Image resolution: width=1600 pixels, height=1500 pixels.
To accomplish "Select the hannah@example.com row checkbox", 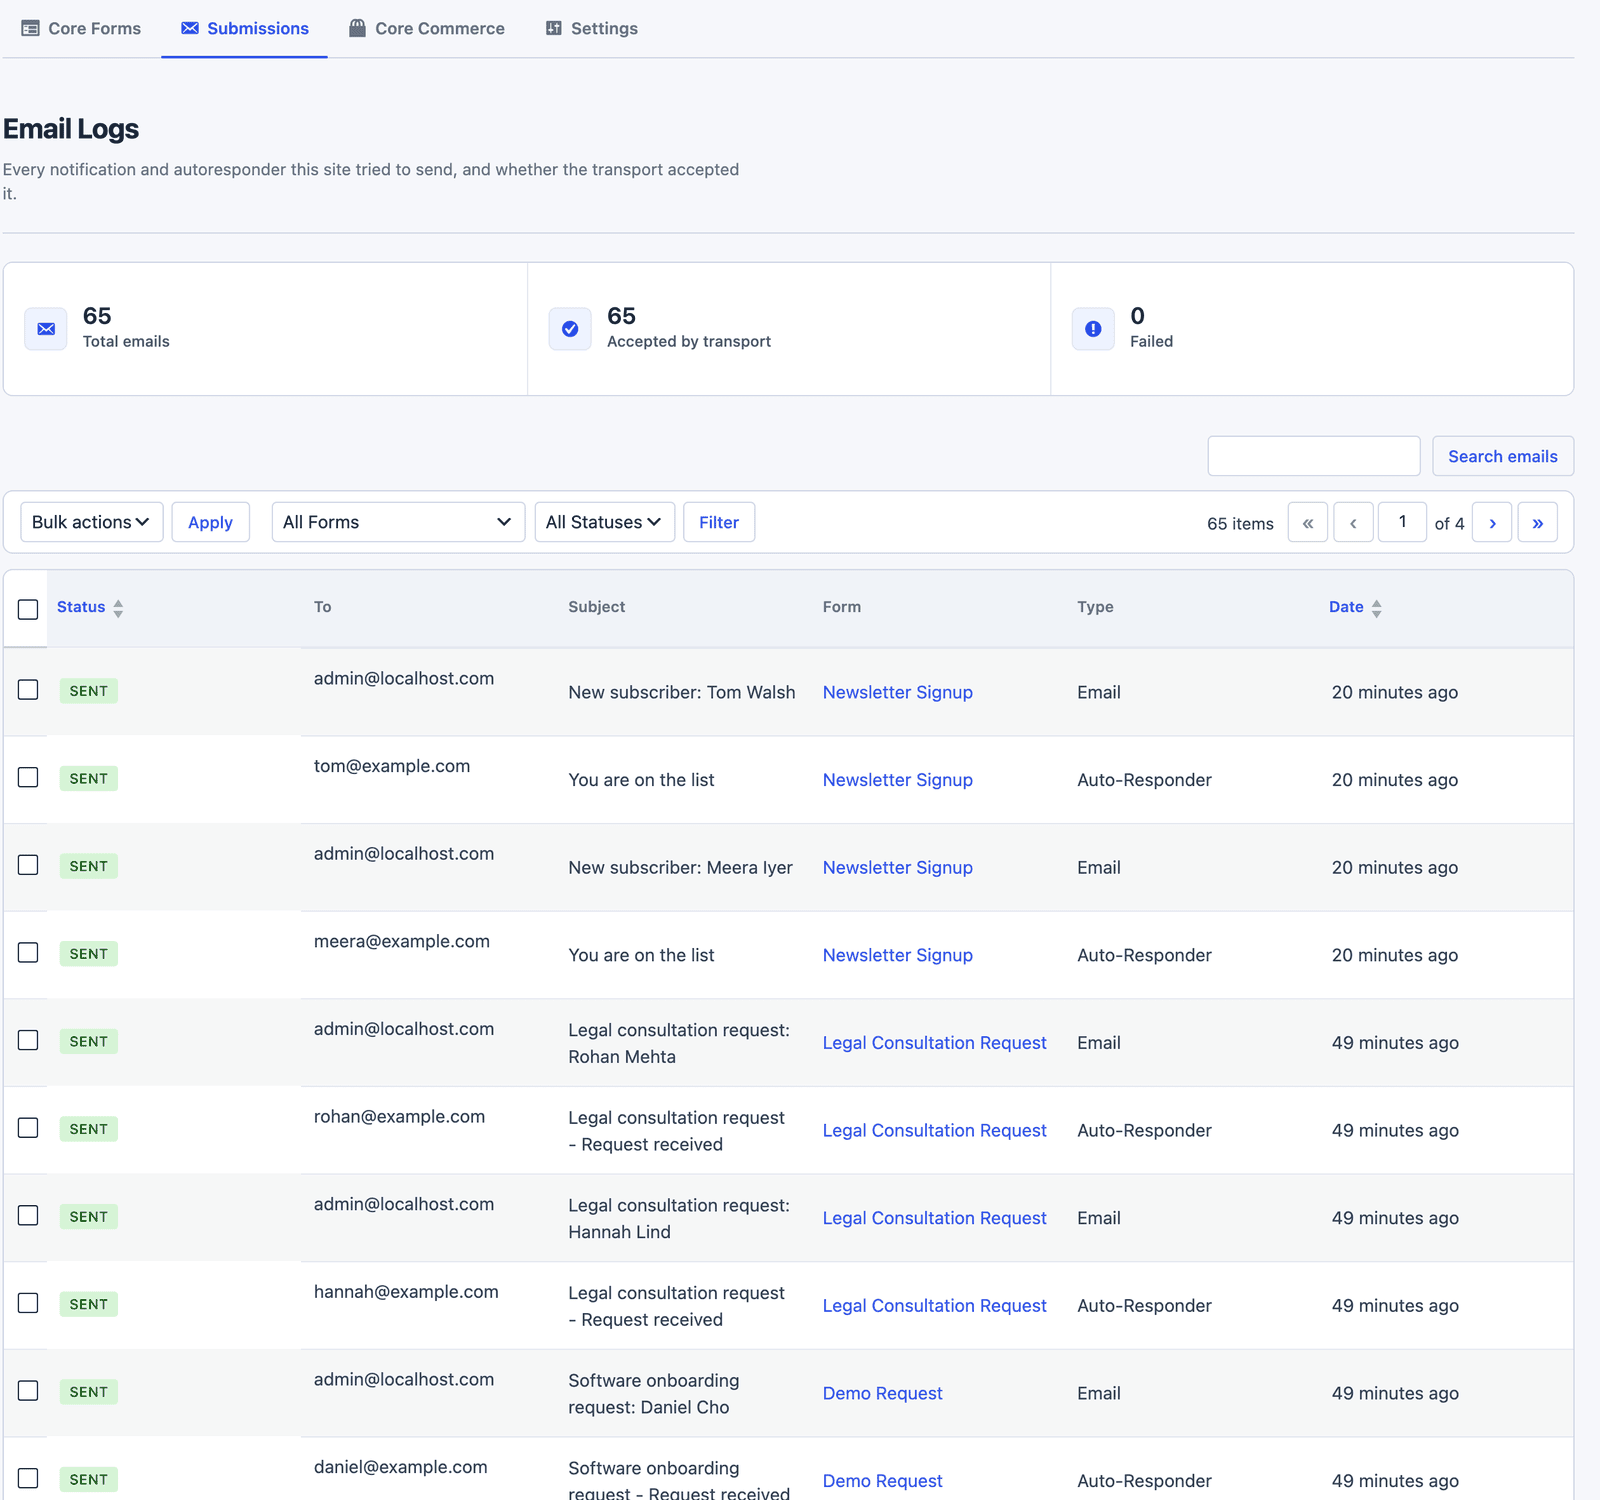I will tap(28, 1303).
